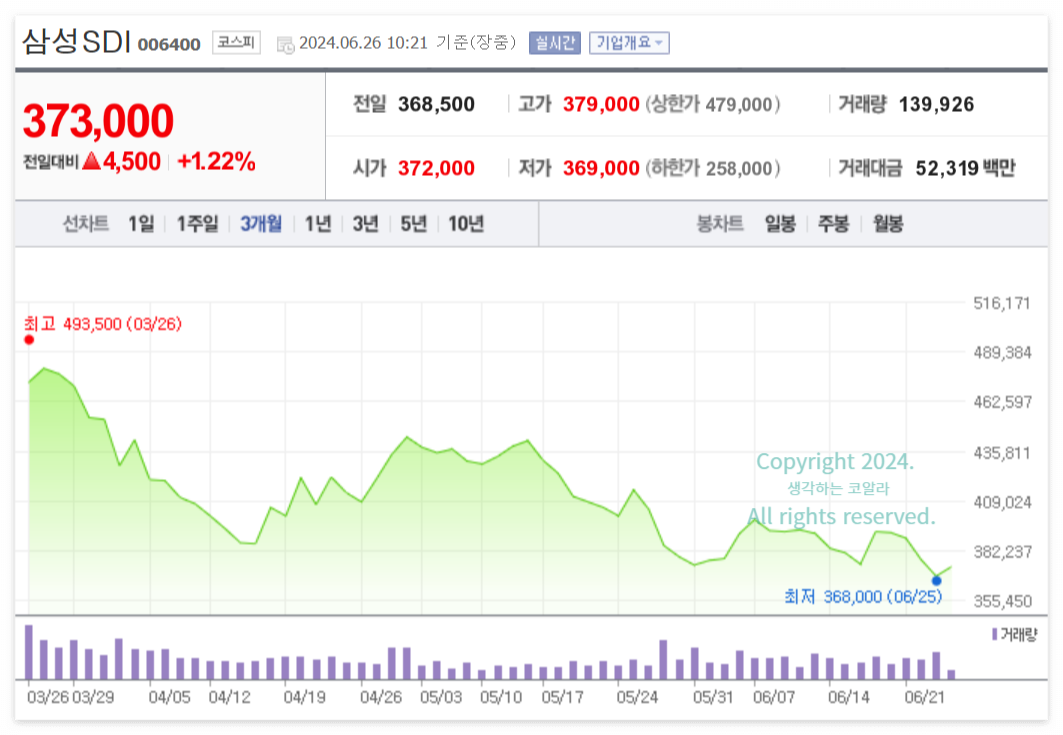Viewport: 1063px width, 735px height.
Task: Select the 3년 period tab
Action: coord(366,224)
